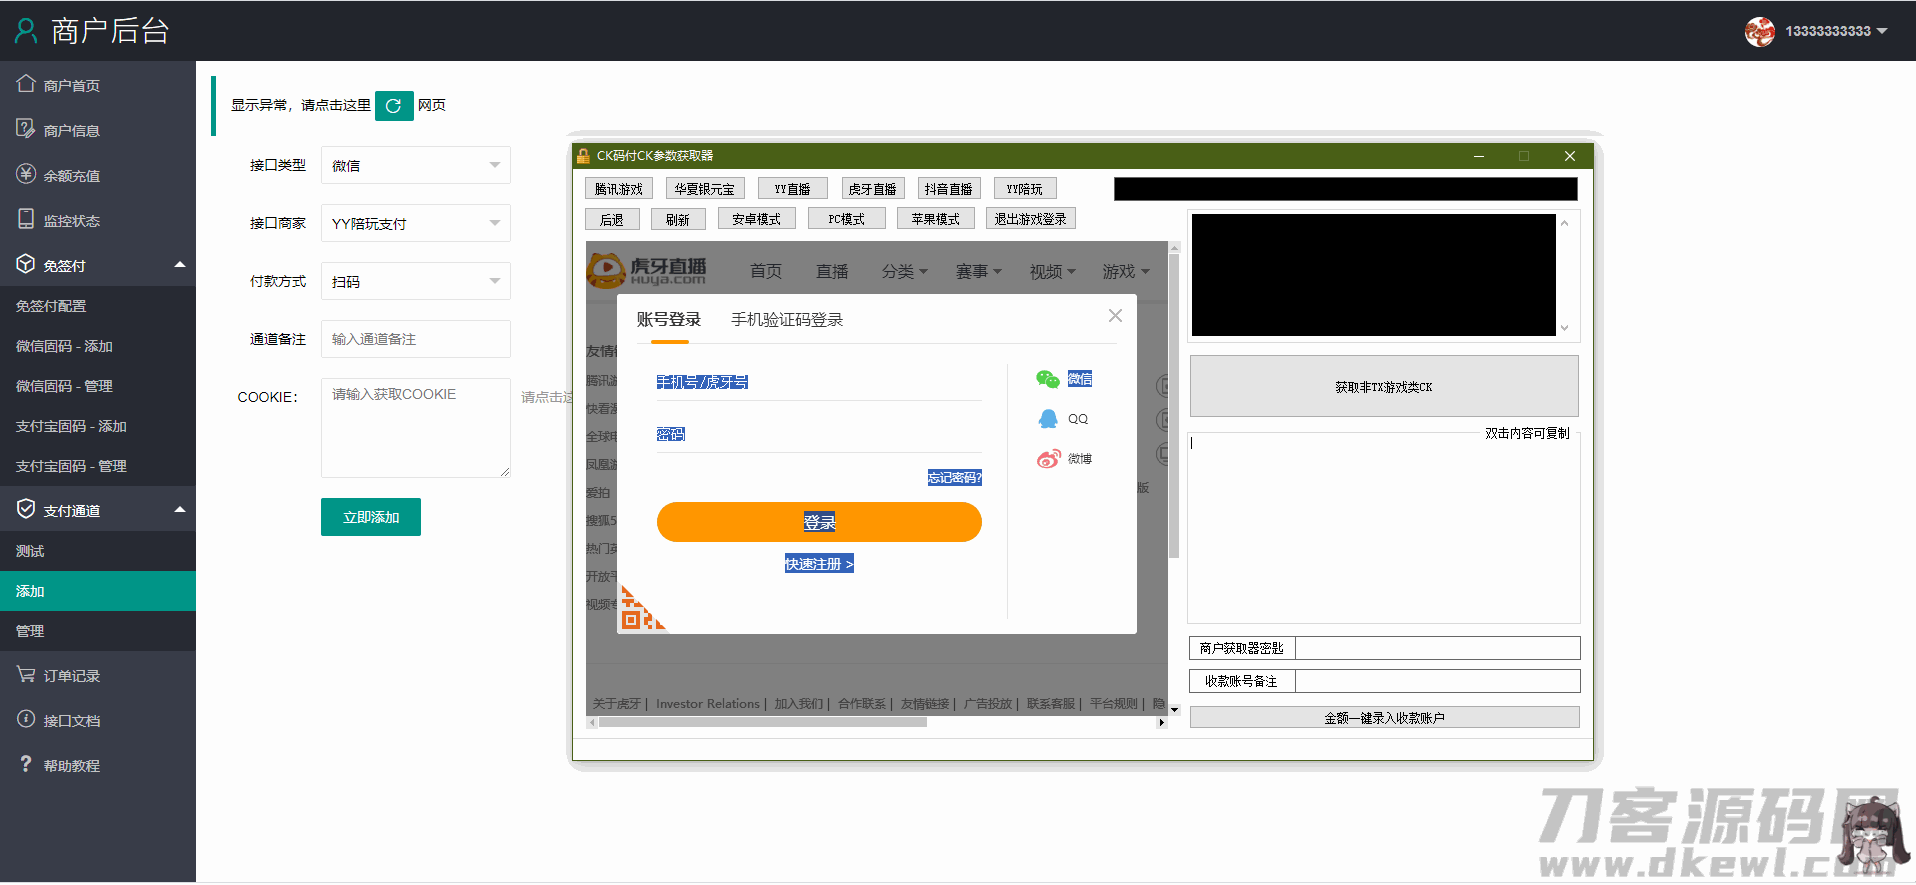Click the 立即添加 button
This screenshot has width=1916, height=885.
point(370,517)
